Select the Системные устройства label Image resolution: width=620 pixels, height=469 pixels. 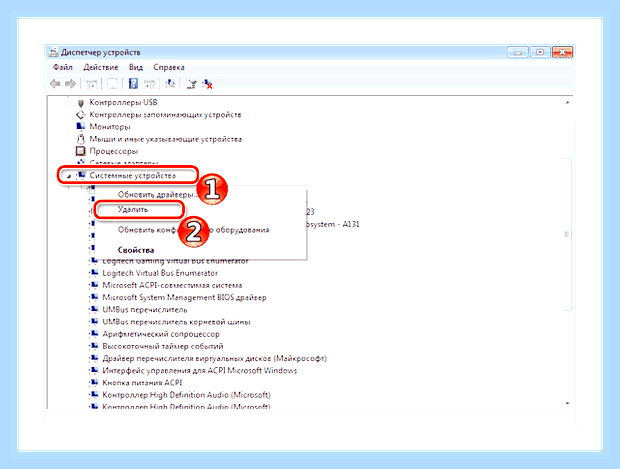click(132, 175)
